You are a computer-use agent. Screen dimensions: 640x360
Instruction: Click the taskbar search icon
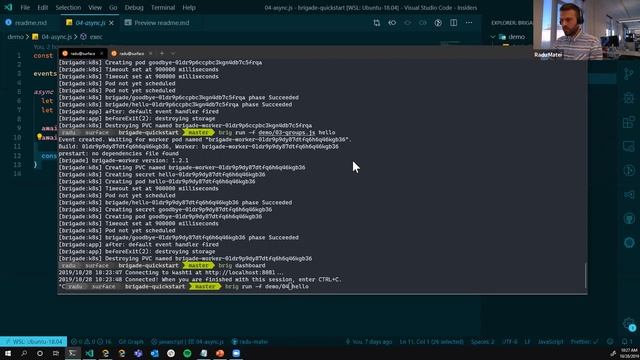[24, 353]
